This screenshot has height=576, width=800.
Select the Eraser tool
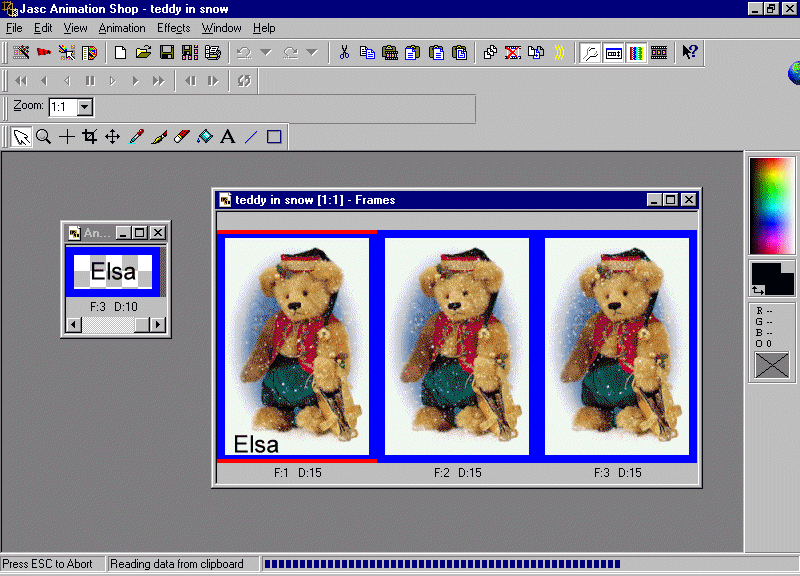pyautogui.click(x=181, y=137)
